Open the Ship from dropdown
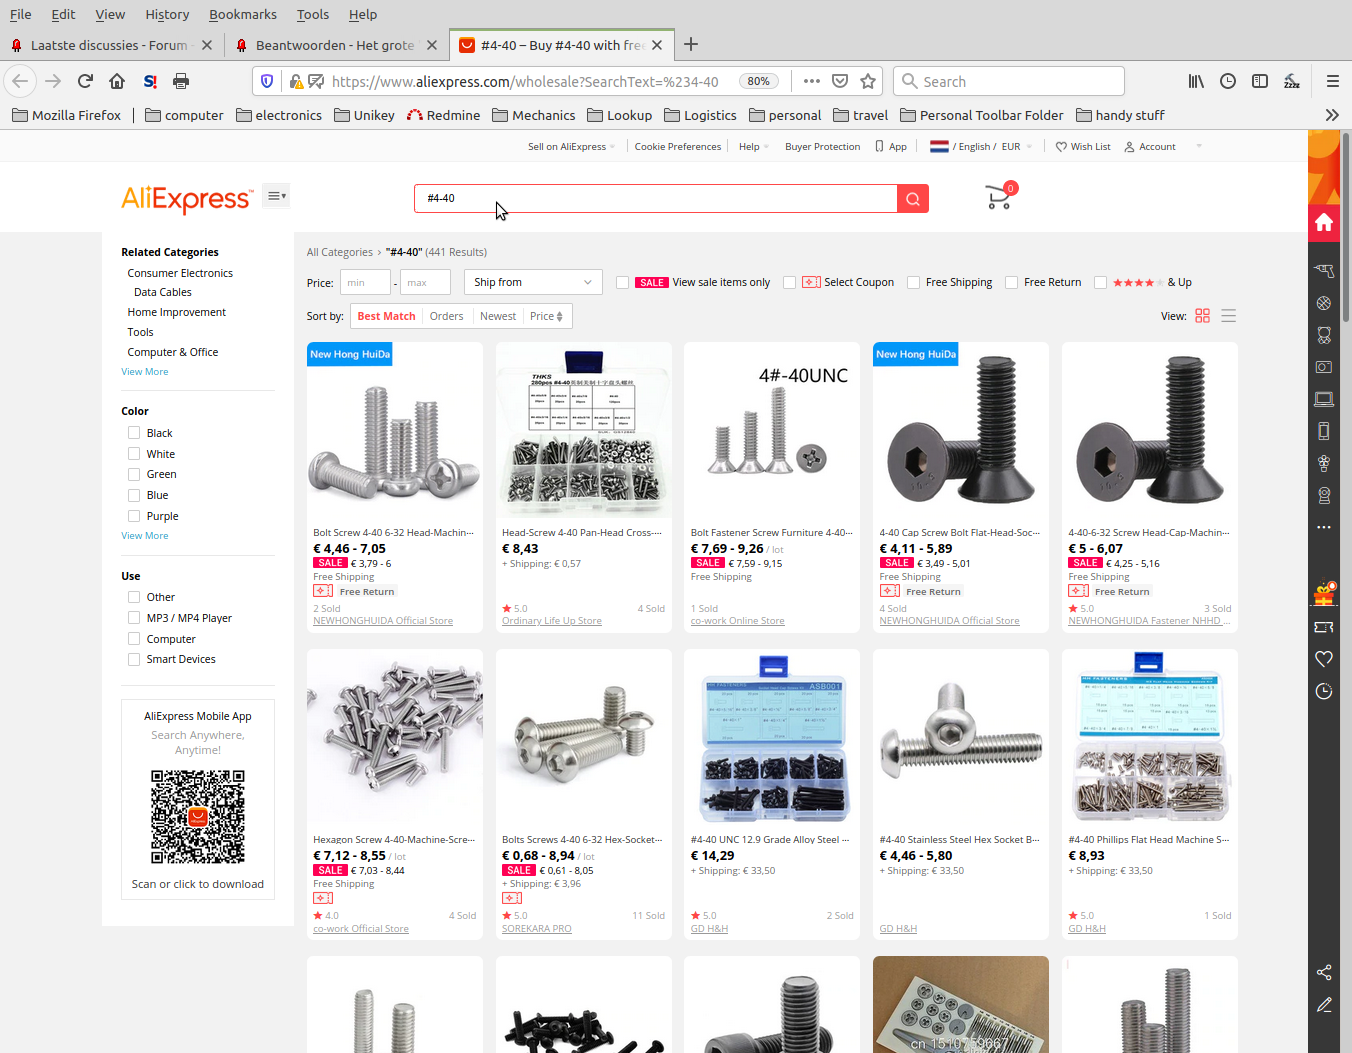Screen dimensions: 1352x1053 (x=533, y=282)
